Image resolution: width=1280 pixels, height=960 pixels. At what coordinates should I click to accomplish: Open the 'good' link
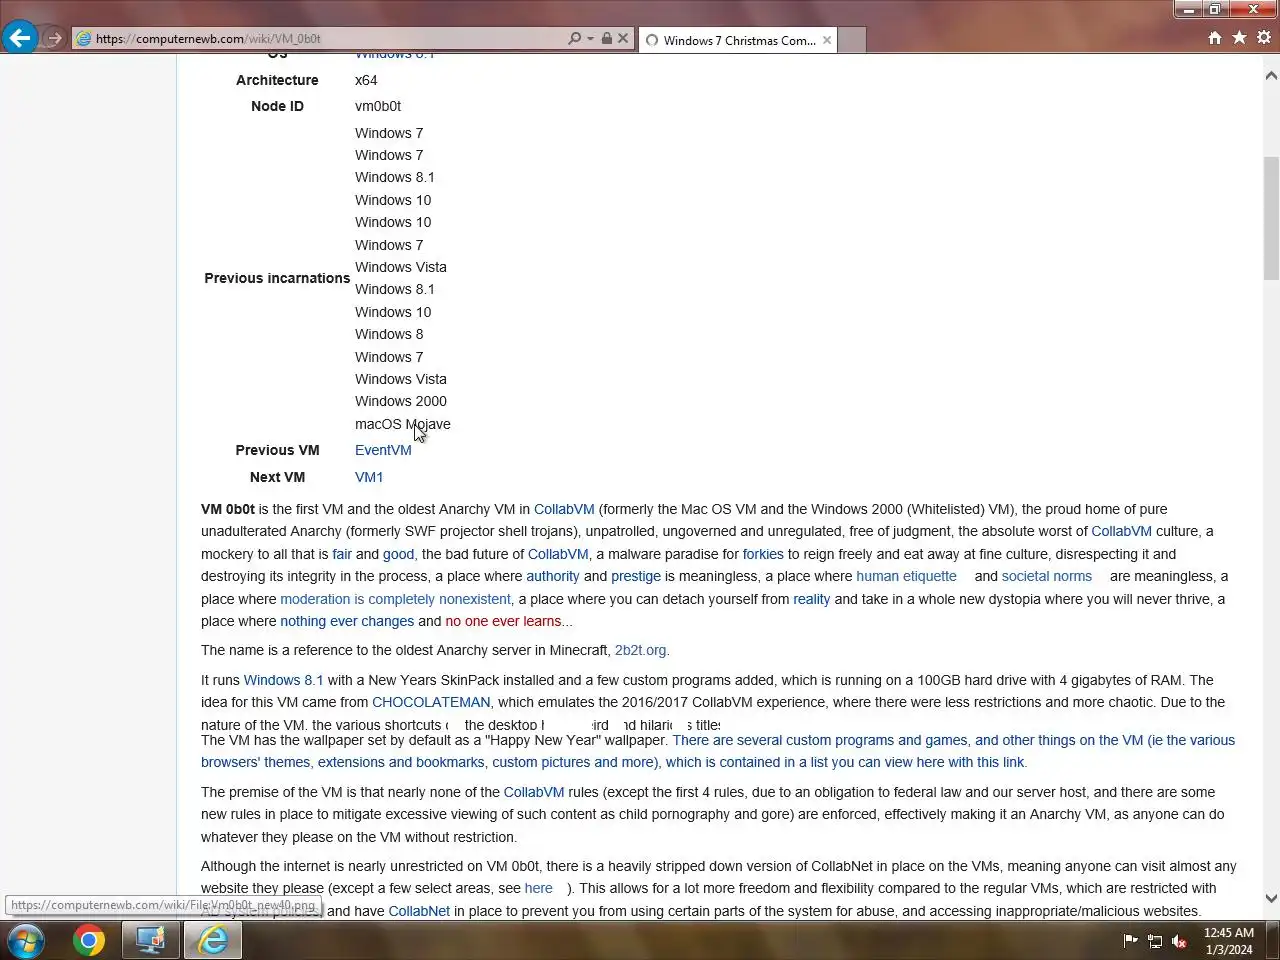pos(398,554)
